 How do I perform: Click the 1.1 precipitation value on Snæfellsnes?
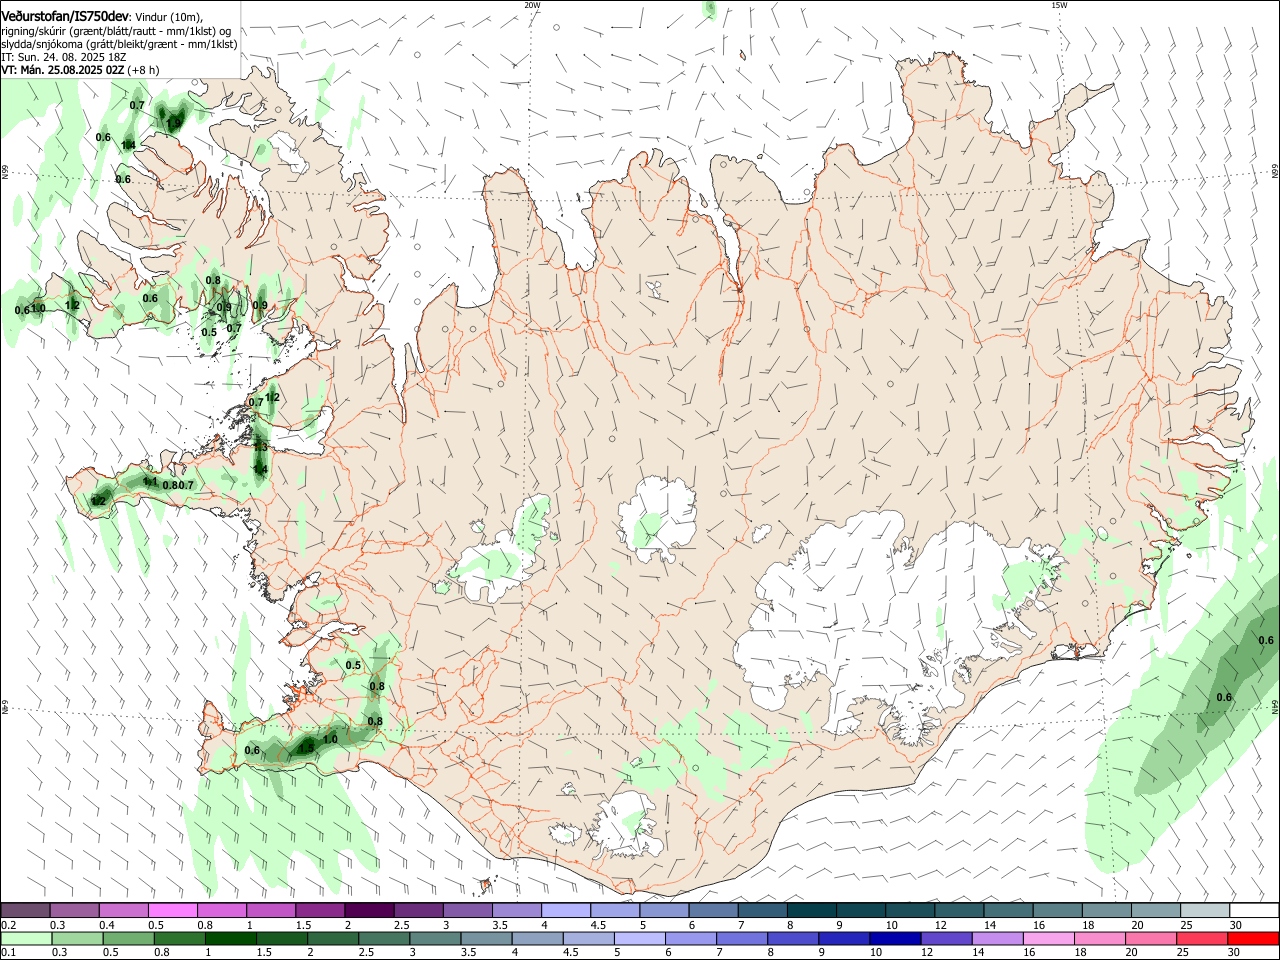tap(150, 481)
